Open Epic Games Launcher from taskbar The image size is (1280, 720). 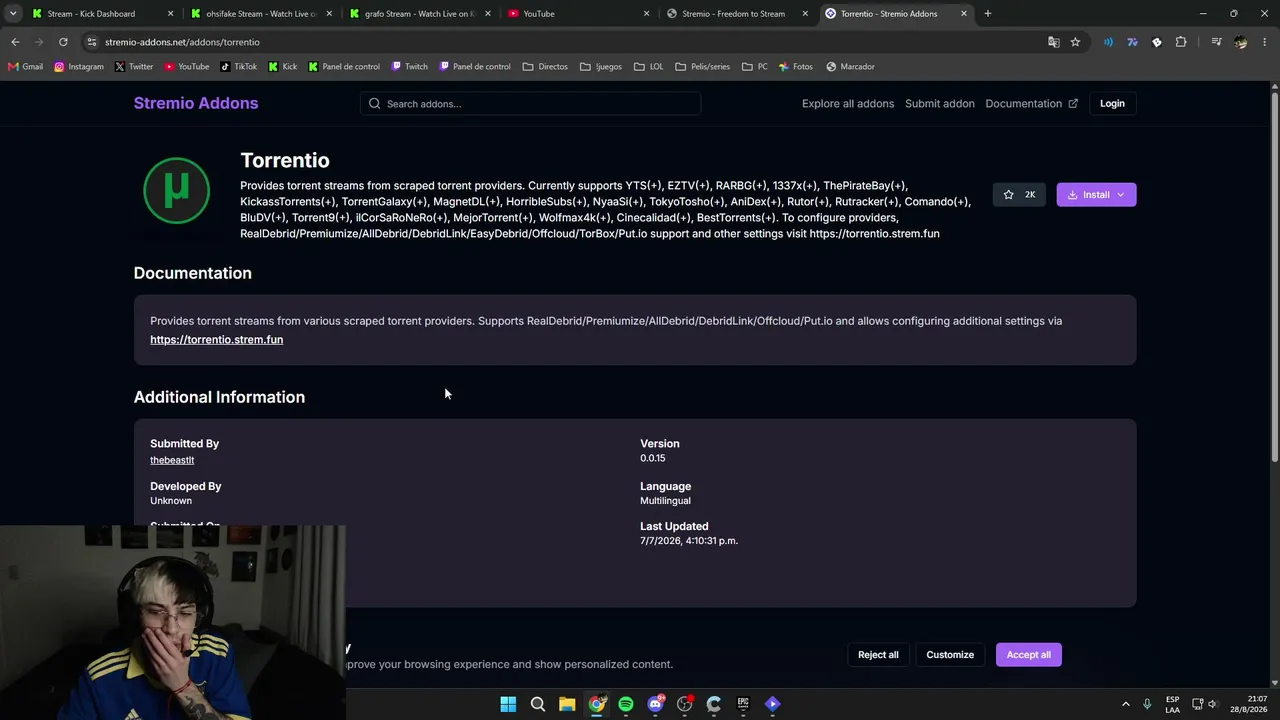(x=743, y=704)
